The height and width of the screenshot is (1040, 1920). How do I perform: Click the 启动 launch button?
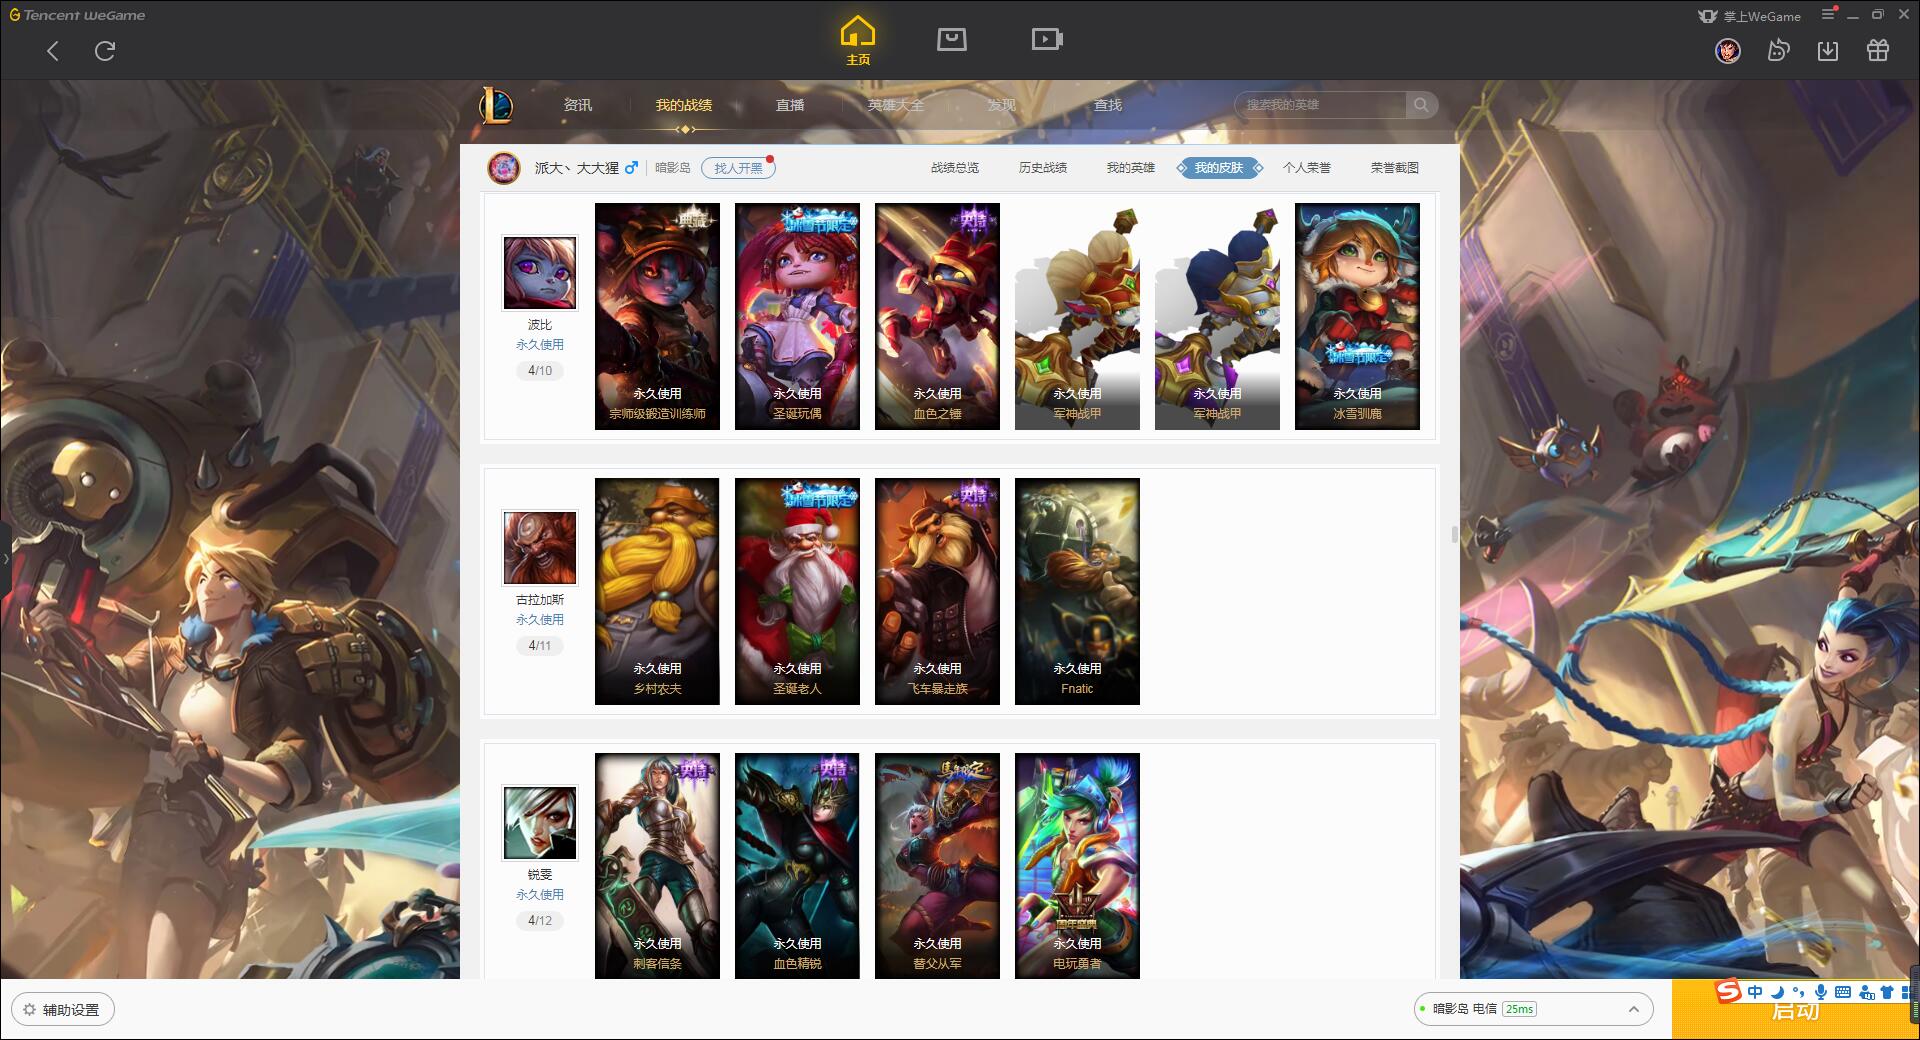click(x=1795, y=1011)
